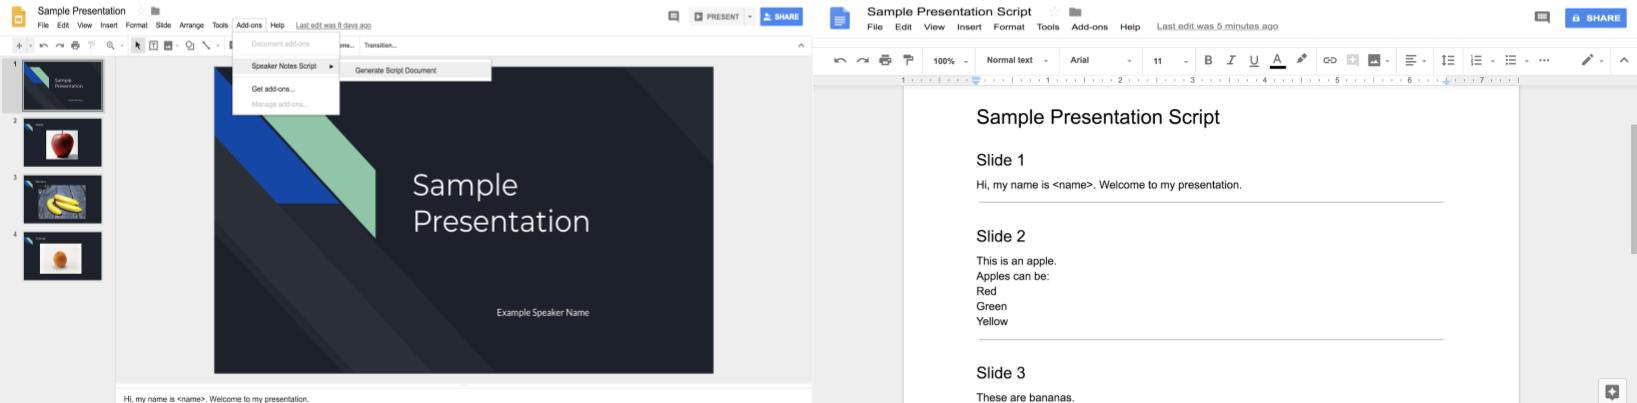Screen dimensions: 1637x403
Task: Toggle Underline formatting
Action: 1254,60
